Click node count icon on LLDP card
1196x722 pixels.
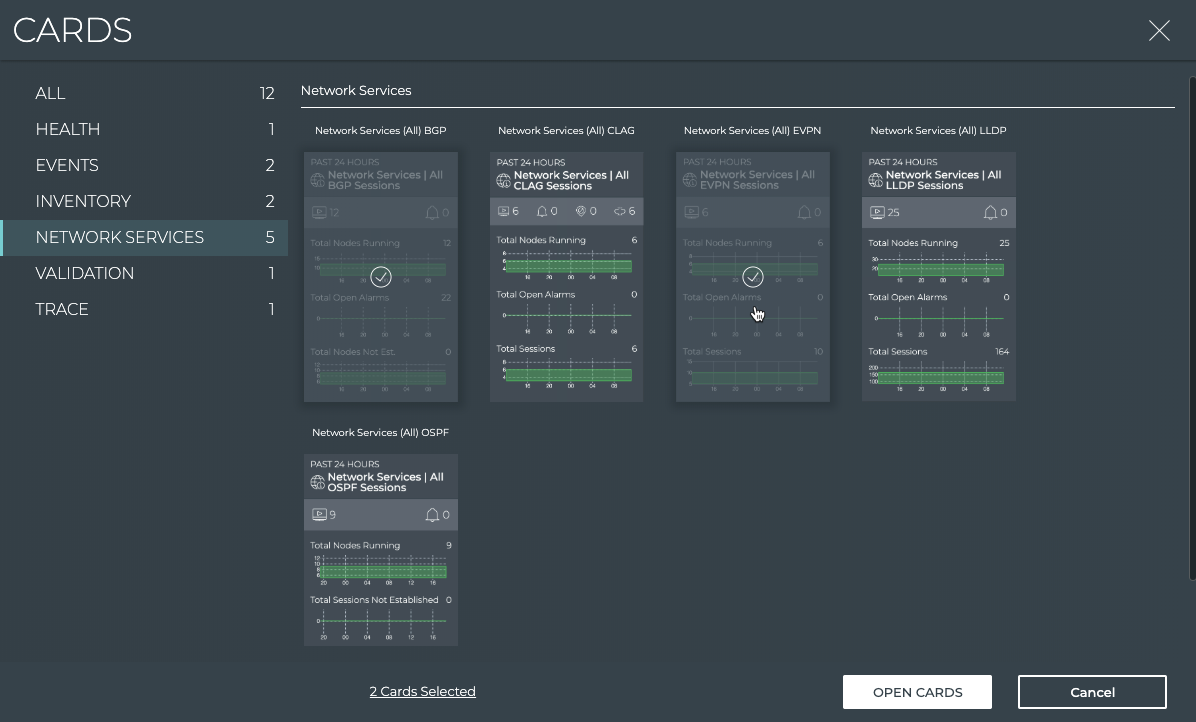[x=877, y=213]
